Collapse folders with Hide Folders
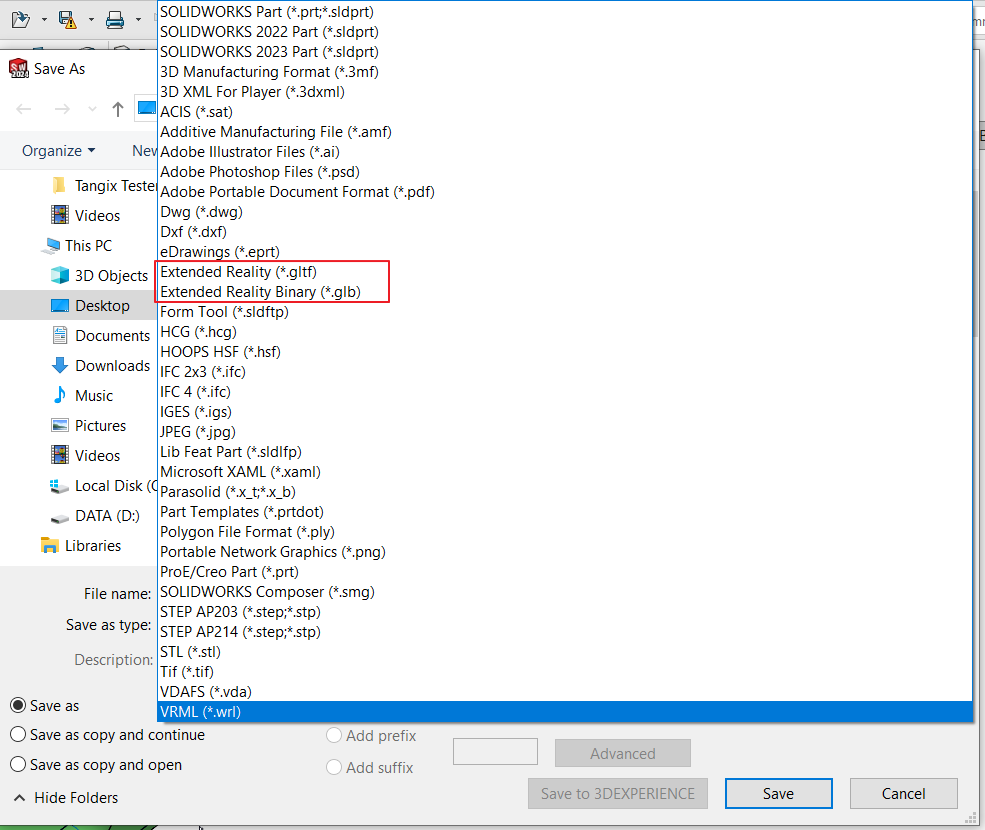 [x=65, y=797]
